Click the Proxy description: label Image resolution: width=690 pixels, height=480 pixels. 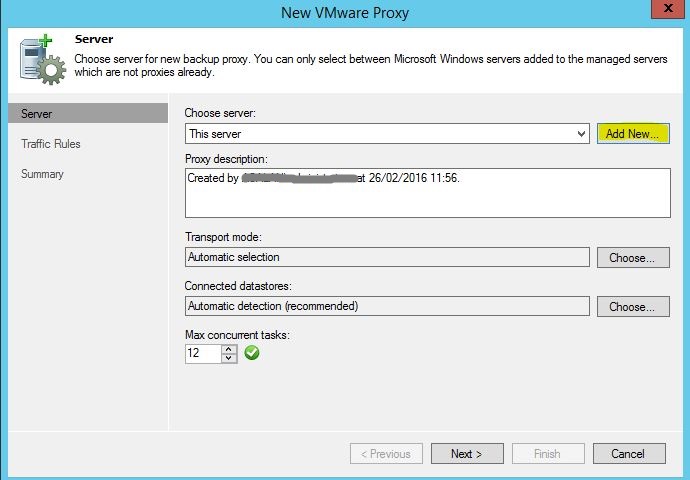coord(226,159)
